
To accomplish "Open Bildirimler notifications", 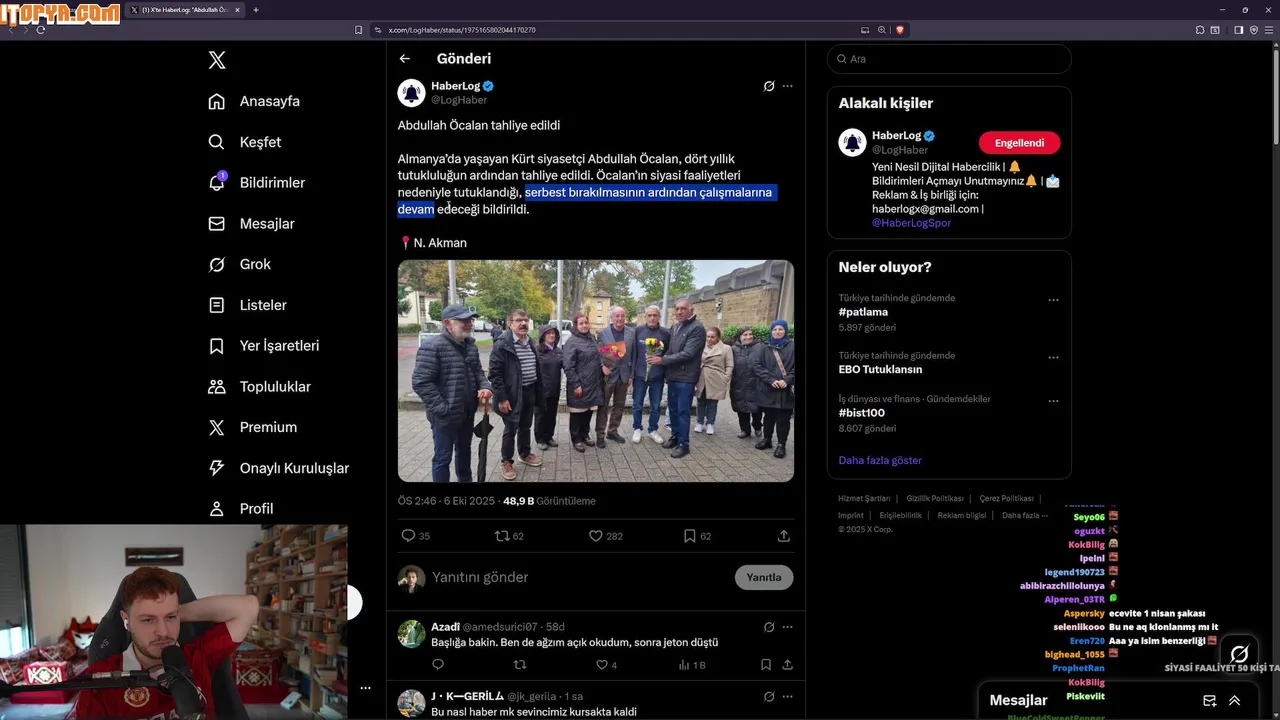I will pos(256,182).
